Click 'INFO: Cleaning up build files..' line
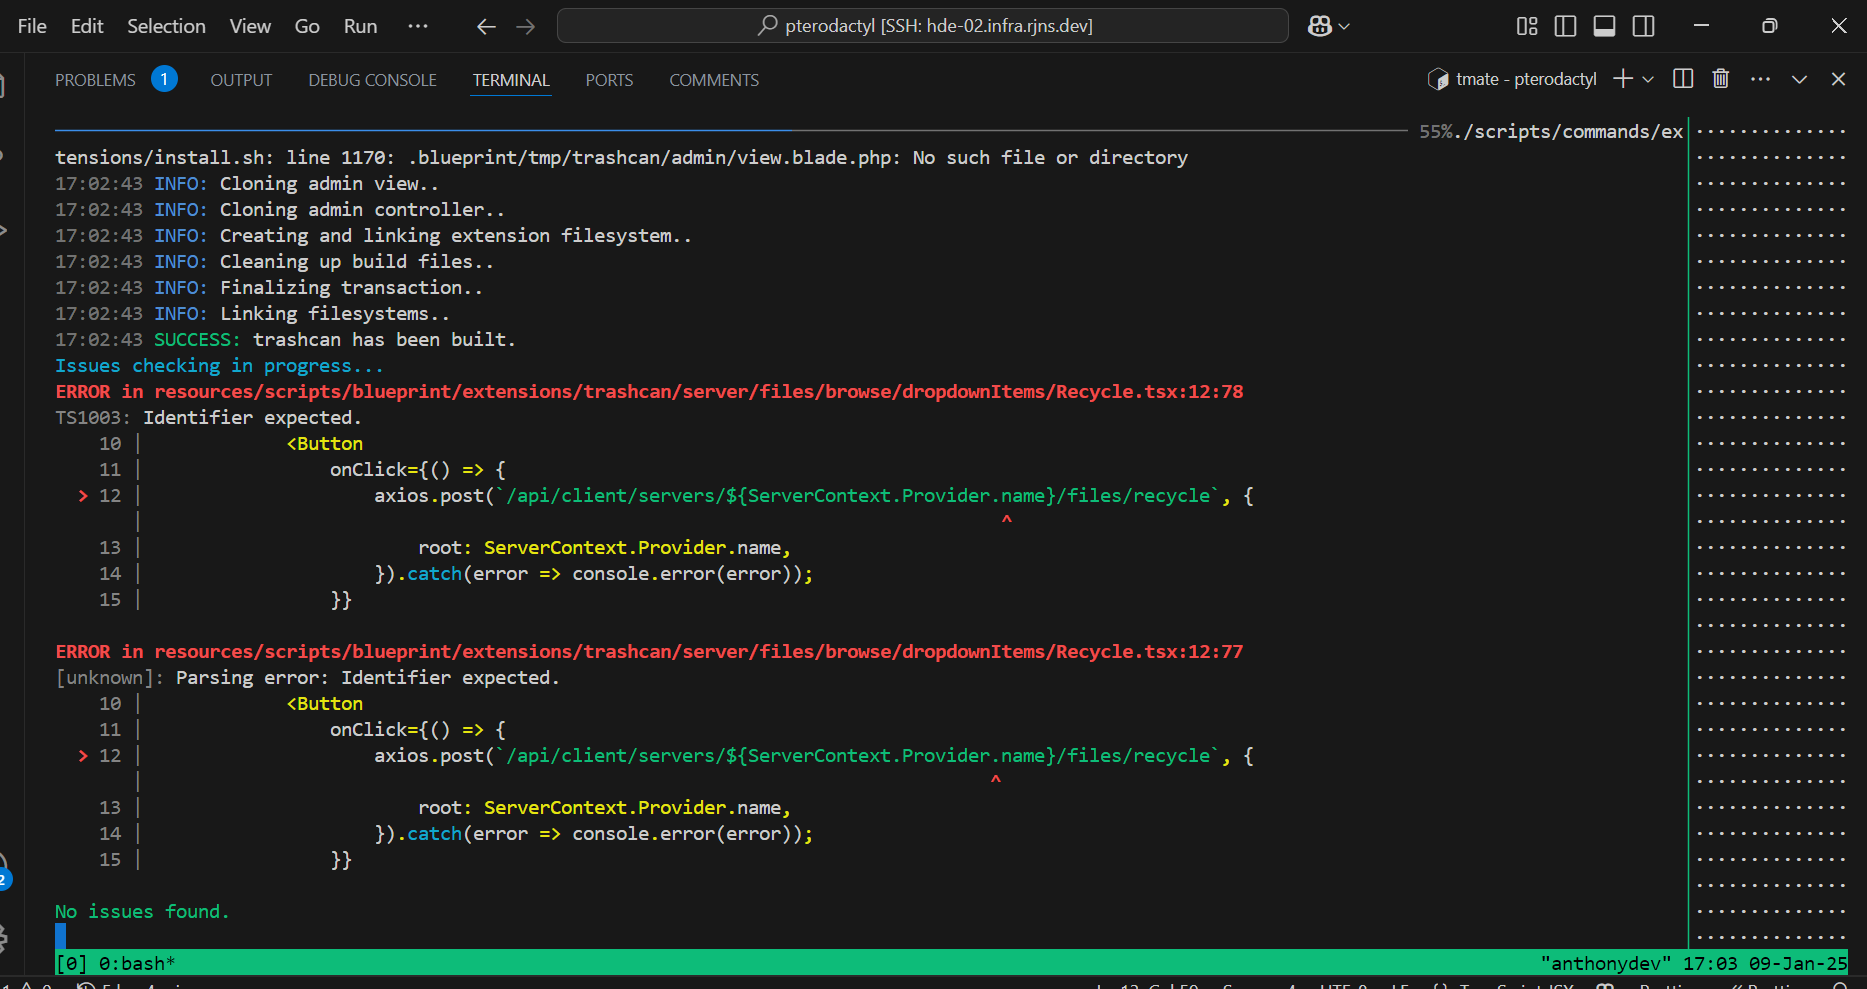Image resolution: width=1867 pixels, height=989 pixels. (324, 262)
